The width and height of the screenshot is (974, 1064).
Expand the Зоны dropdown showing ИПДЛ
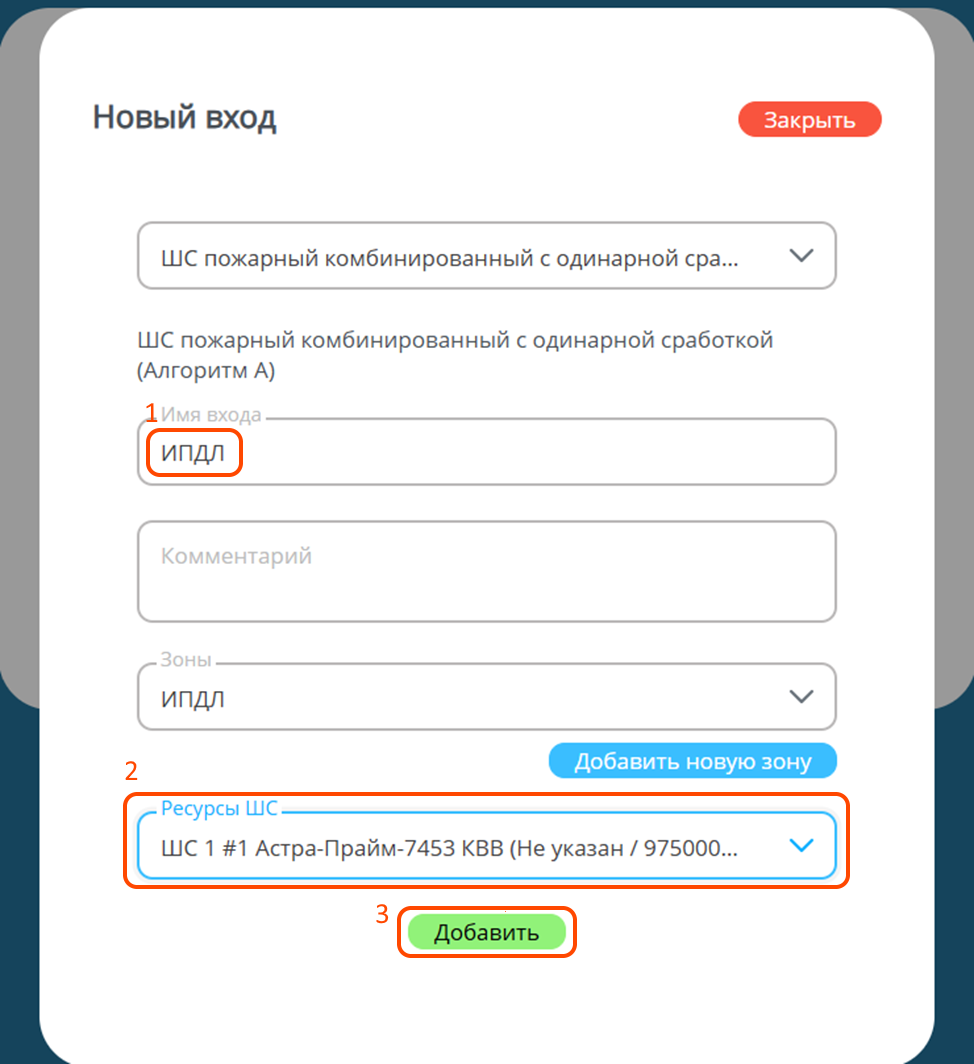point(486,698)
